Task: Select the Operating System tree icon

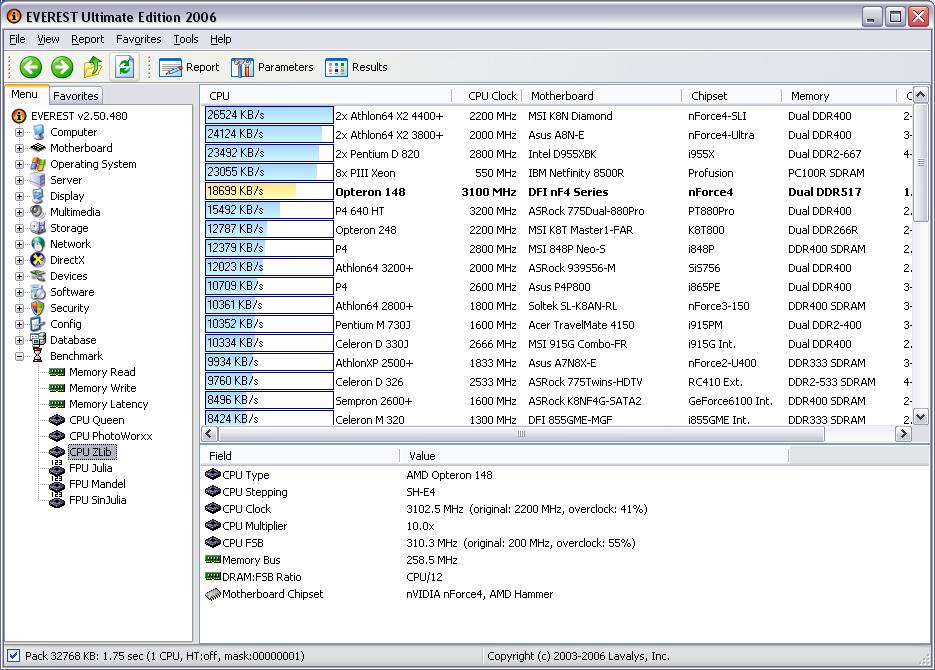Action: click(x=38, y=164)
